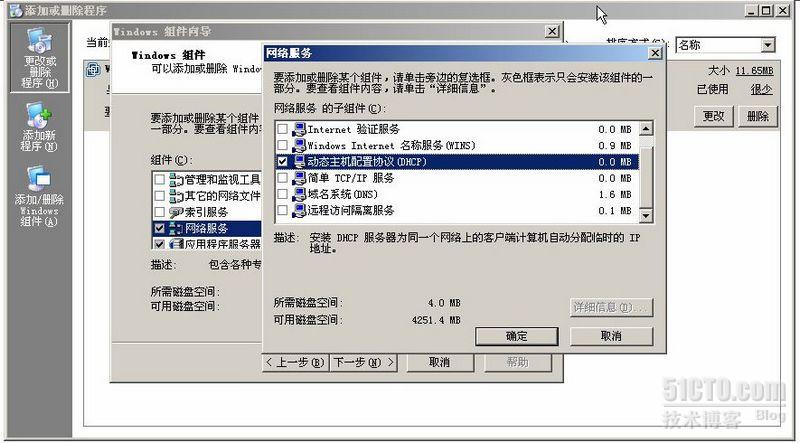The height and width of the screenshot is (443, 800).
Task: Check the 管理和监视工具 checkbox in wizard
Action: 160,180
